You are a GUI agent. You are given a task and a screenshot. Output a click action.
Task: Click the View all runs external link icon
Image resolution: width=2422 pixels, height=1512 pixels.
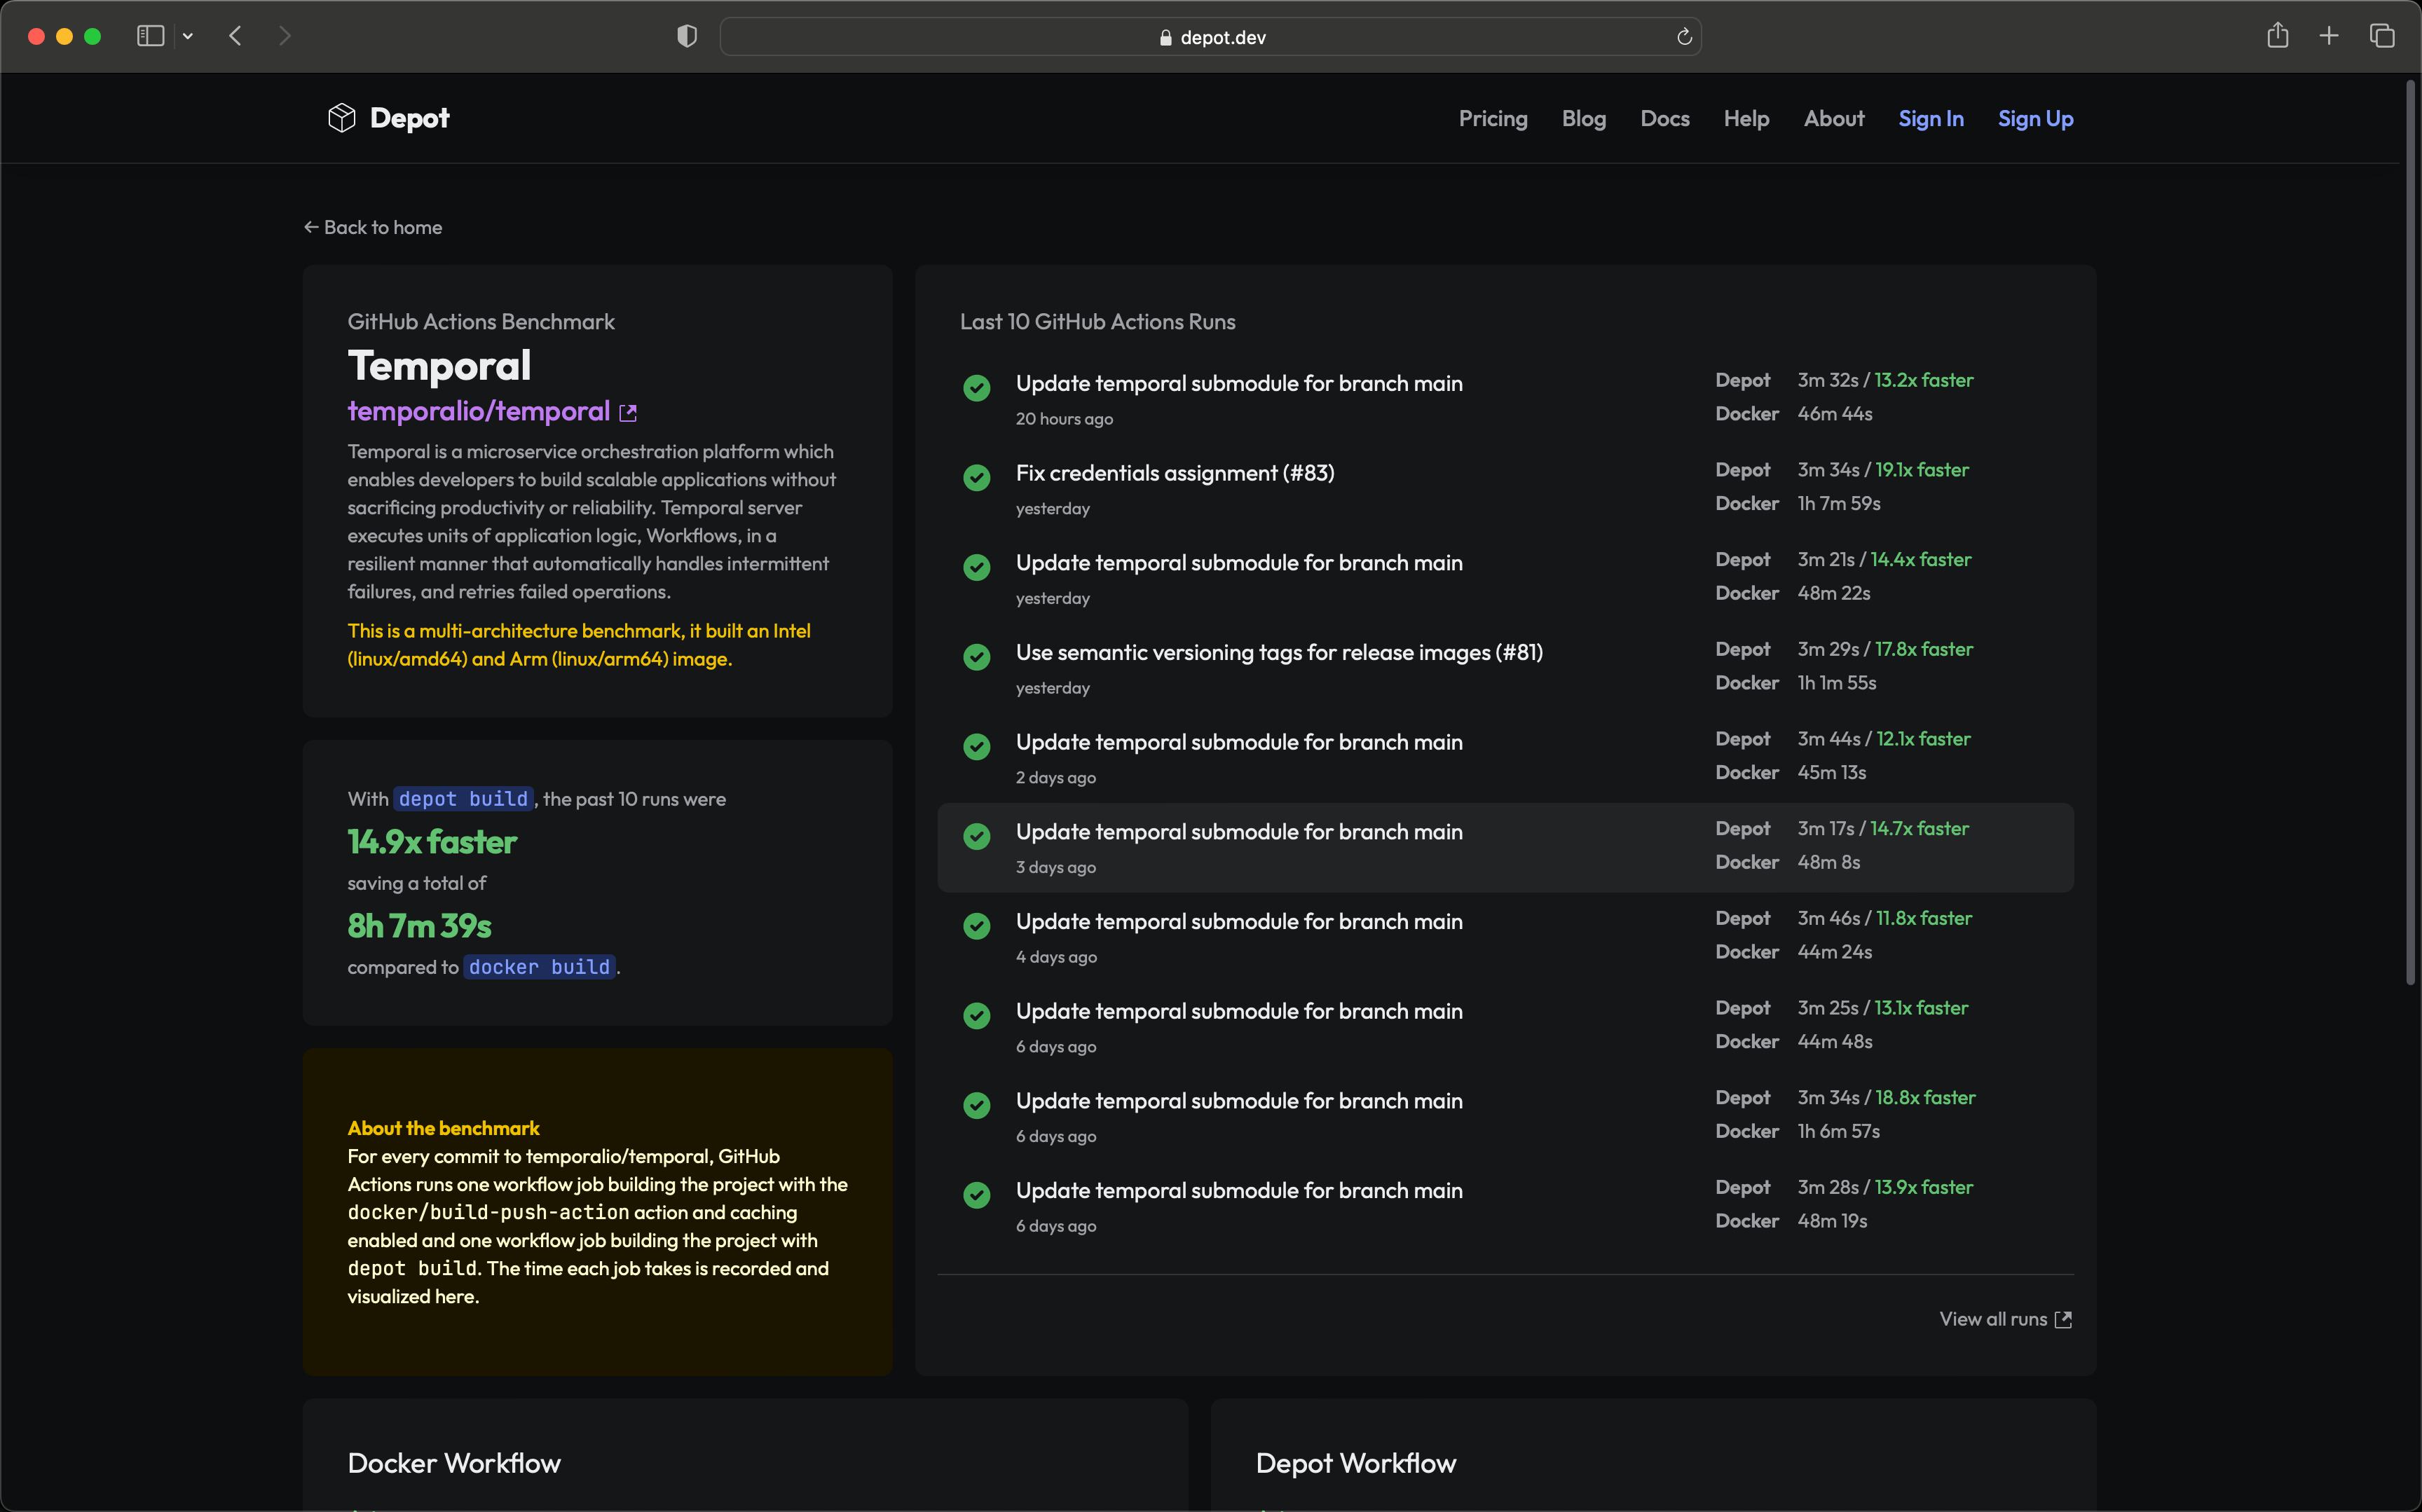pyautogui.click(x=2064, y=1319)
